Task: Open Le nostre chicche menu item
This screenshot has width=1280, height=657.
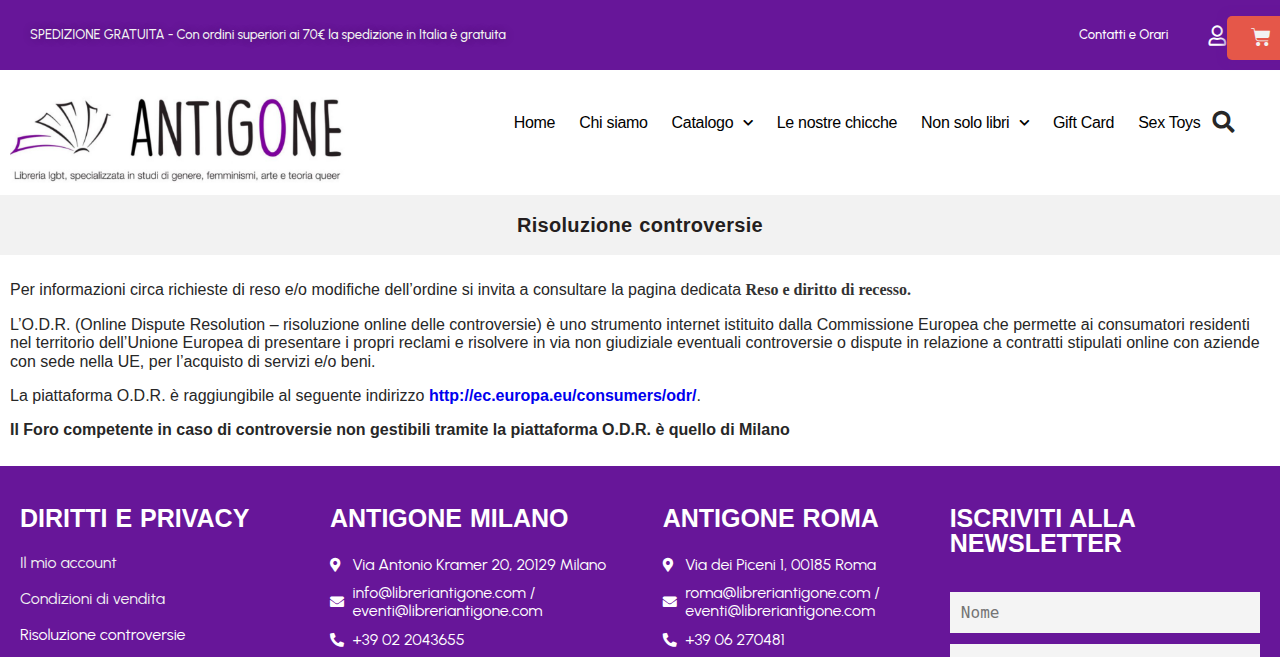Action: [x=837, y=122]
